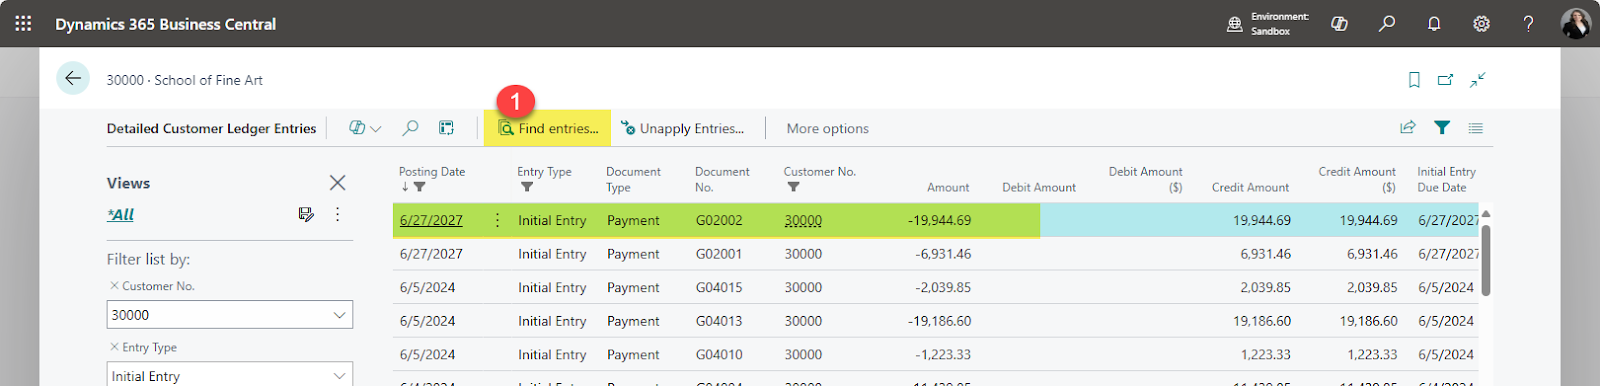The width and height of the screenshot is (1600, 386).
Task: Sort by Posting Date column header
Action: point(432,172)
